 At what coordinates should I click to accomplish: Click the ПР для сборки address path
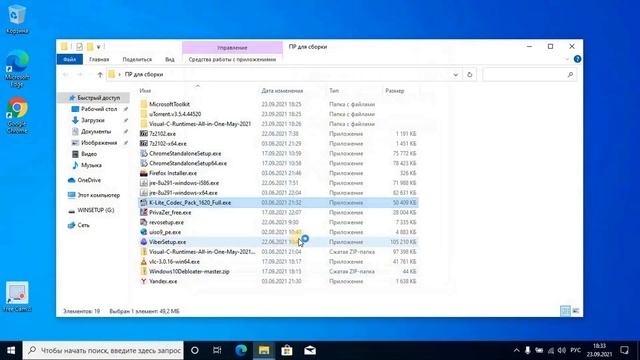[144, 75]
